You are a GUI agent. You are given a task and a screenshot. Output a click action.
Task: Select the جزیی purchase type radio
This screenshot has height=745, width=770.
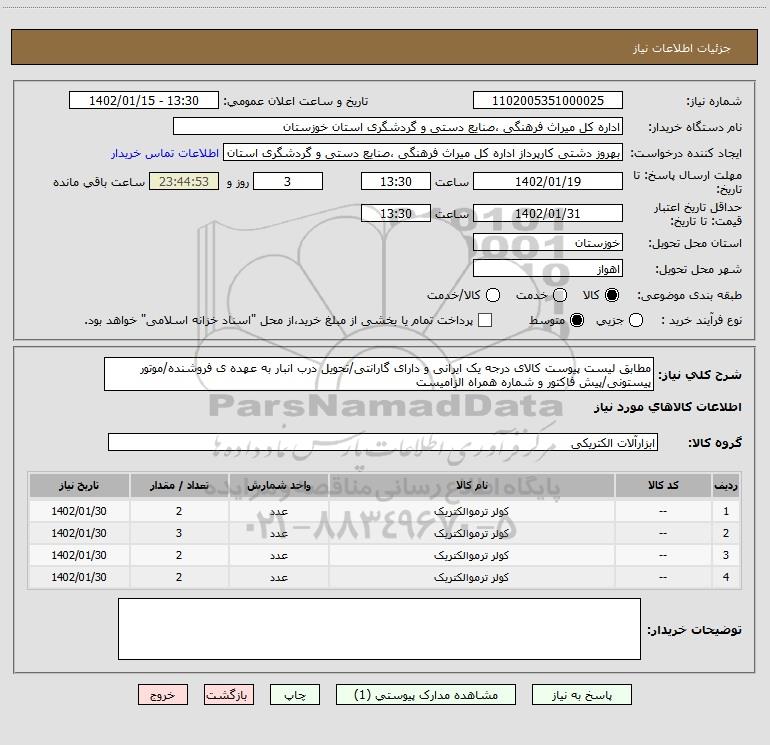pos(636,320)
